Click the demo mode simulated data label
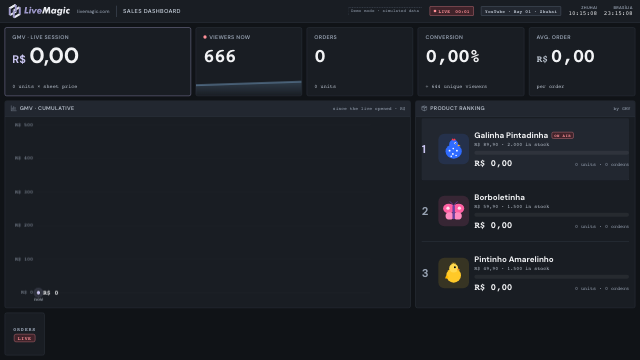 tap(385, 11)
